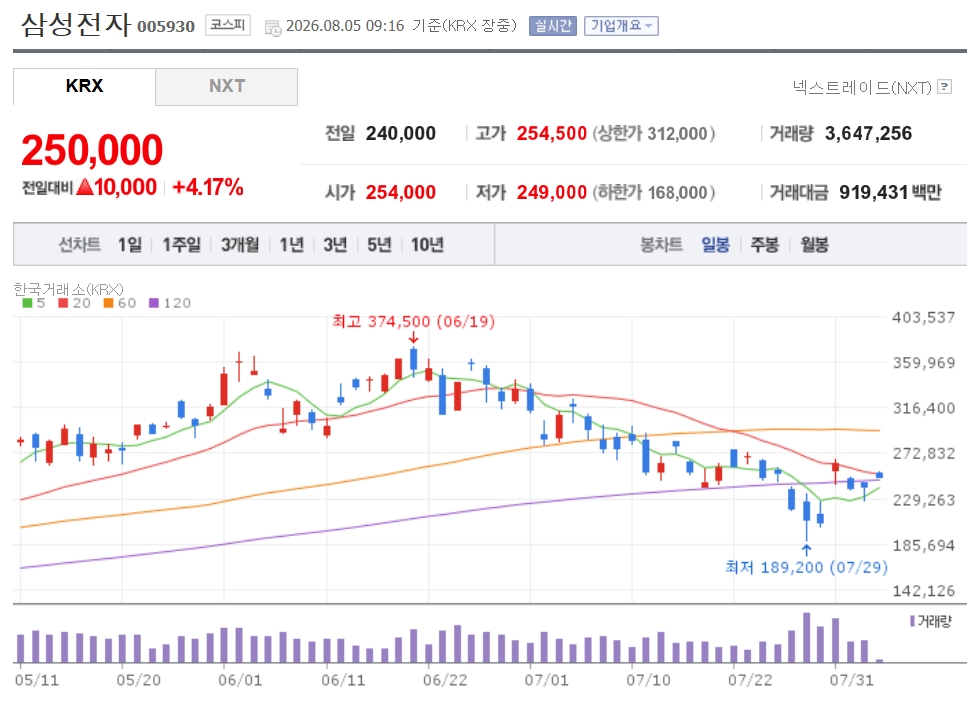
Task: Select the KRX tab
Action: (84, 86)
